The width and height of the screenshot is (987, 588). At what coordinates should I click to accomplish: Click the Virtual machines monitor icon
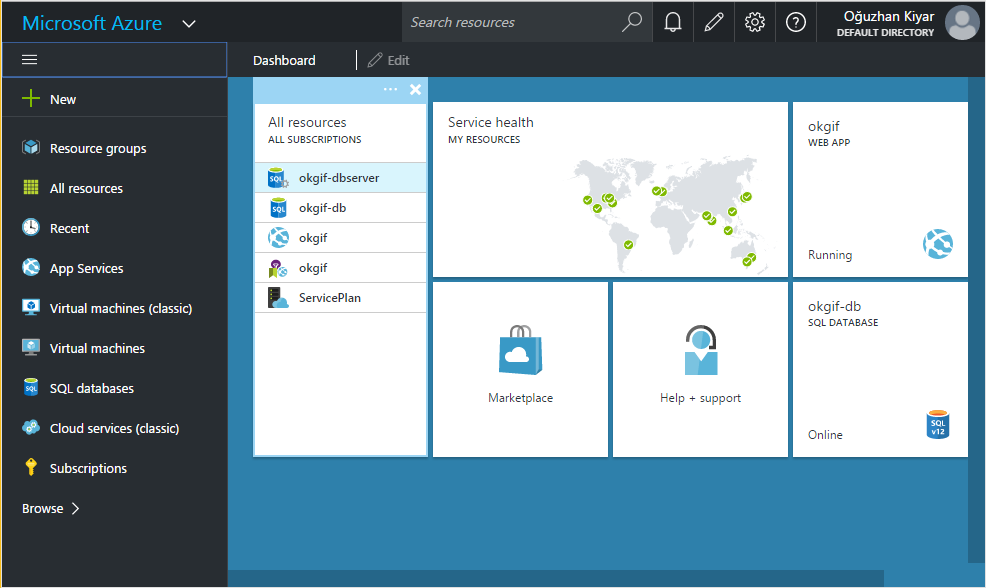[31, 348]
